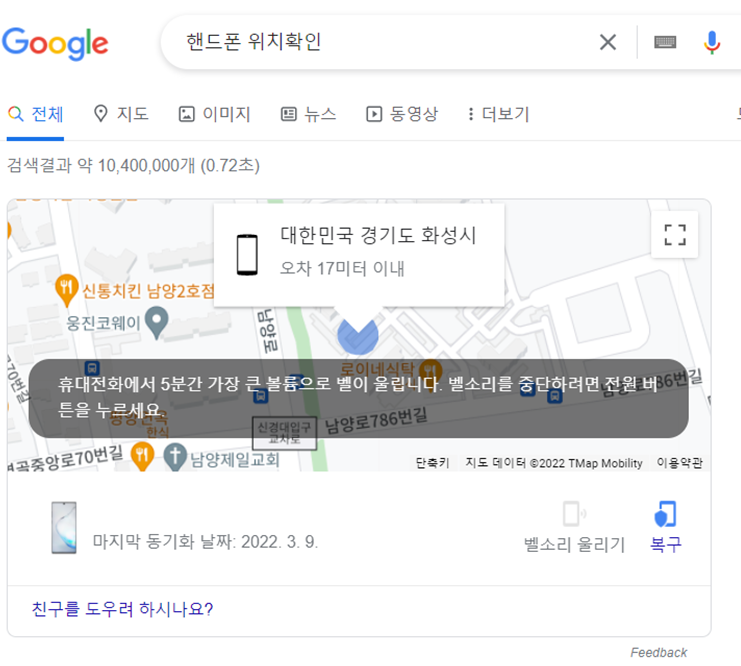Click the ringing notification toast message

click(x=358, y=398)
